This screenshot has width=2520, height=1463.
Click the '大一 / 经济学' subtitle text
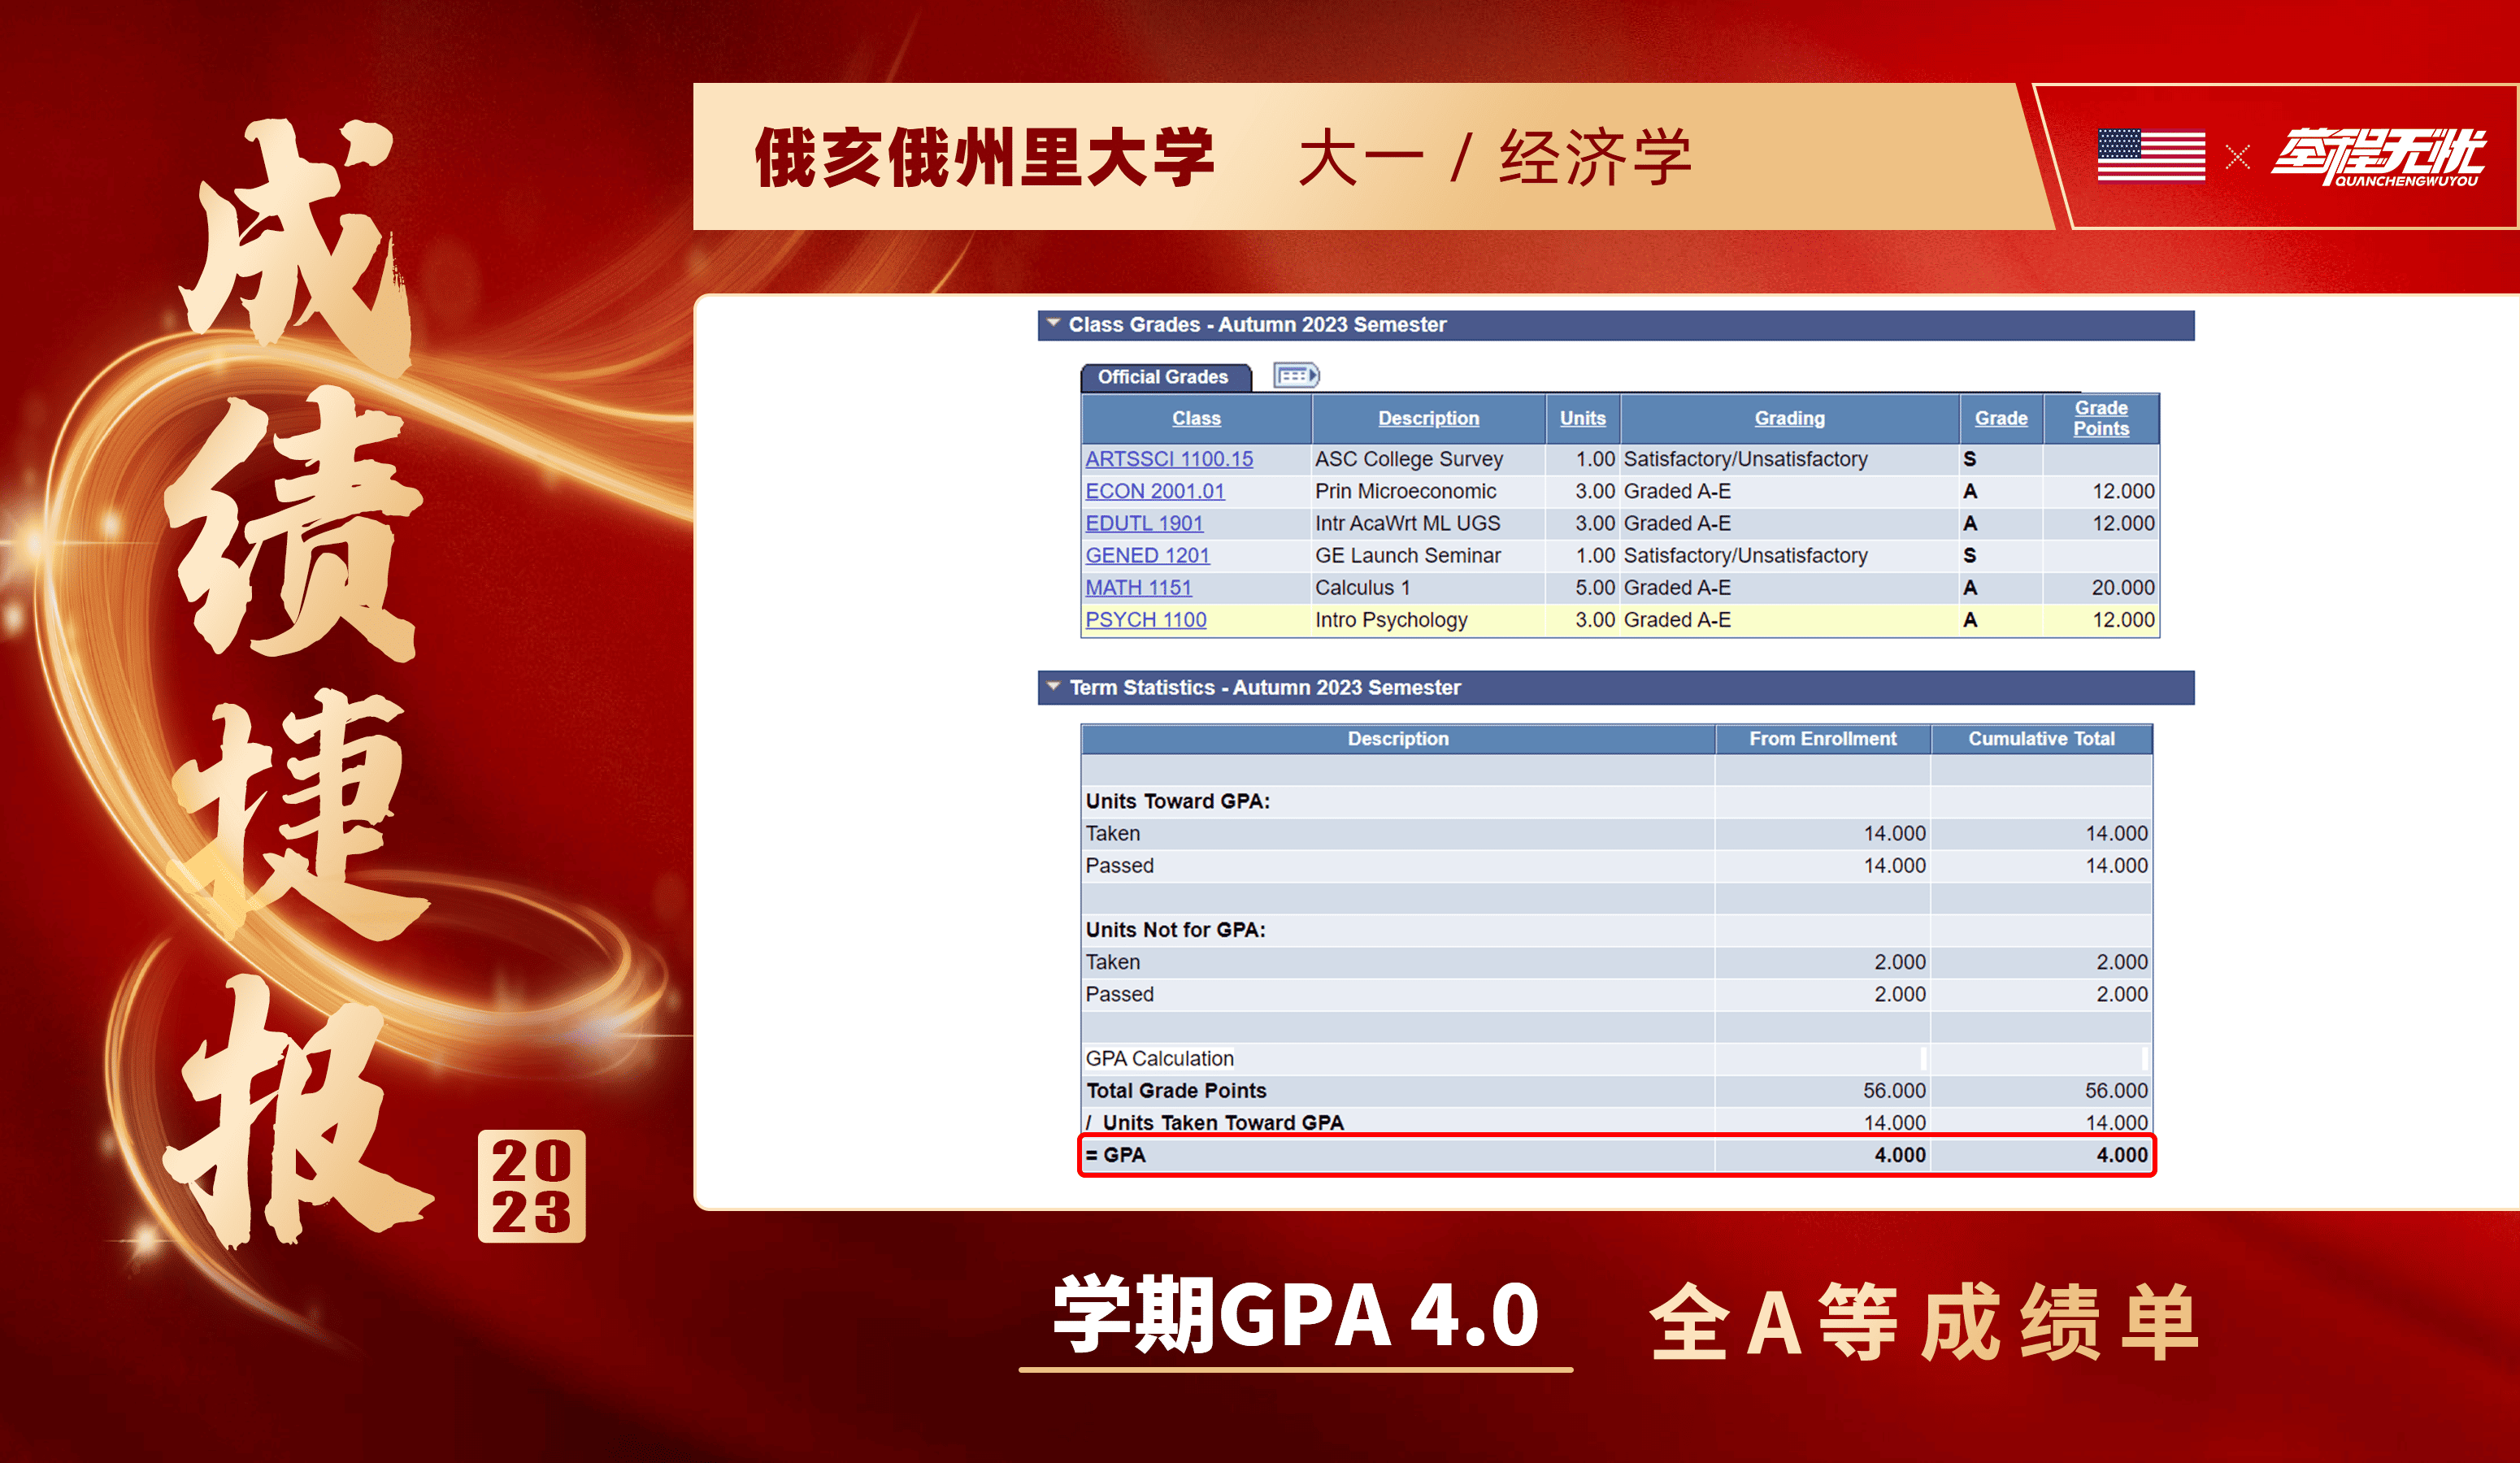click(1495, 157)
